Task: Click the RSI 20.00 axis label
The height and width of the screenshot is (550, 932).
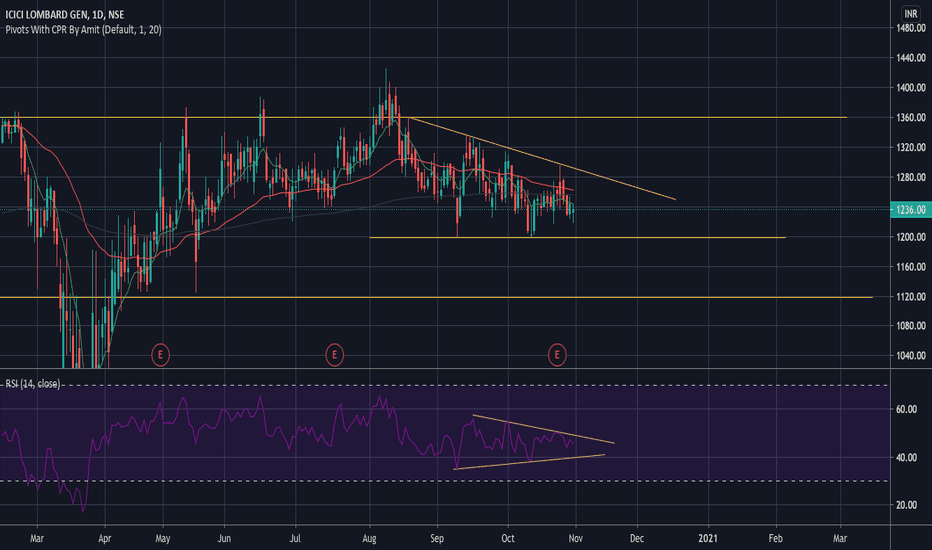Action: tap(906, 505)
